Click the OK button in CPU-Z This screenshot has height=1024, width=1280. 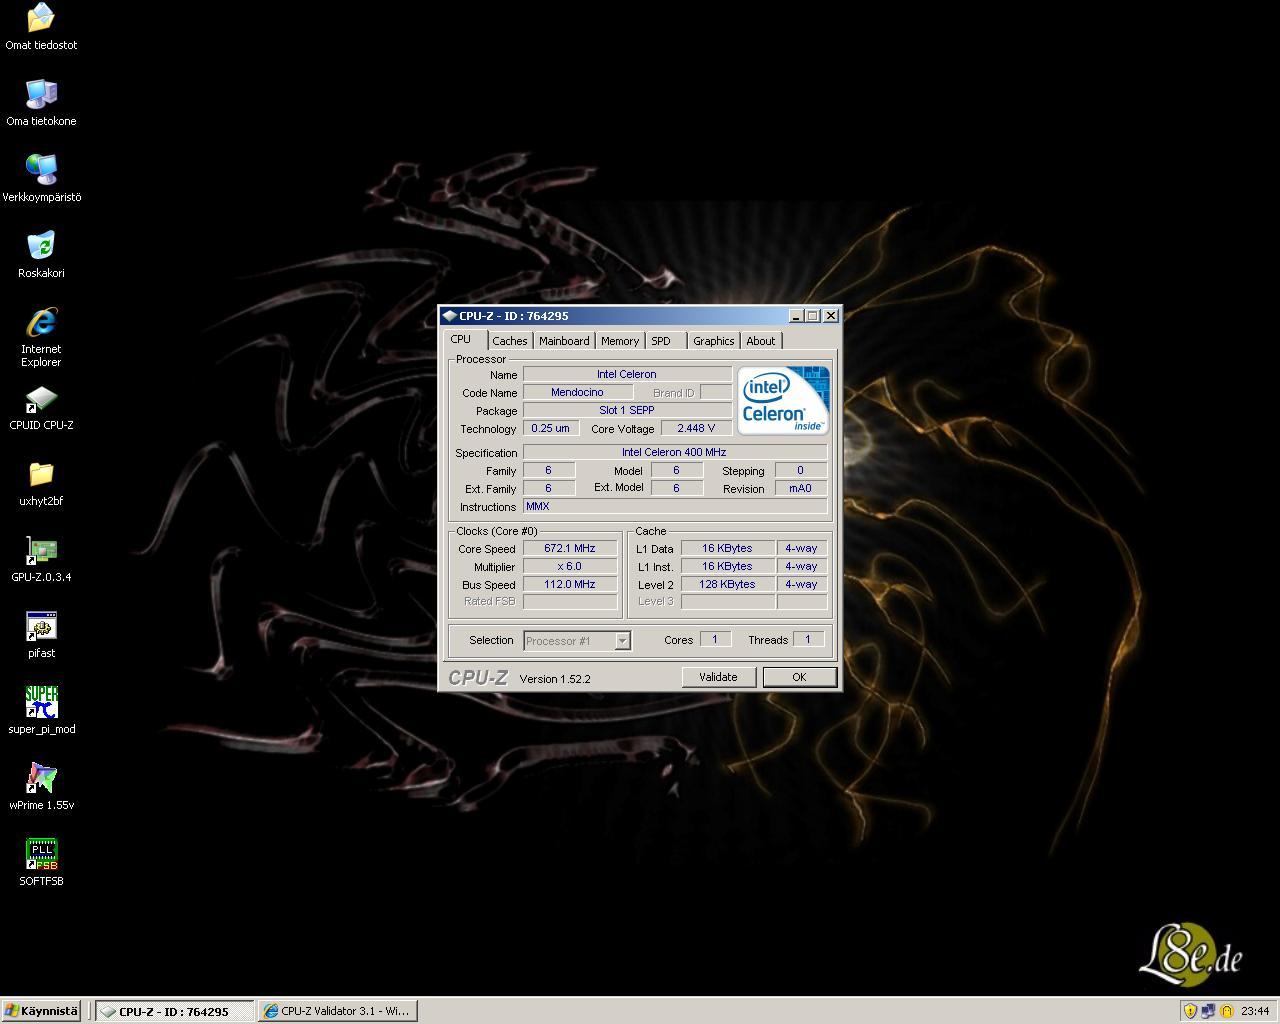pyautogui.click(x=799, y=677)
